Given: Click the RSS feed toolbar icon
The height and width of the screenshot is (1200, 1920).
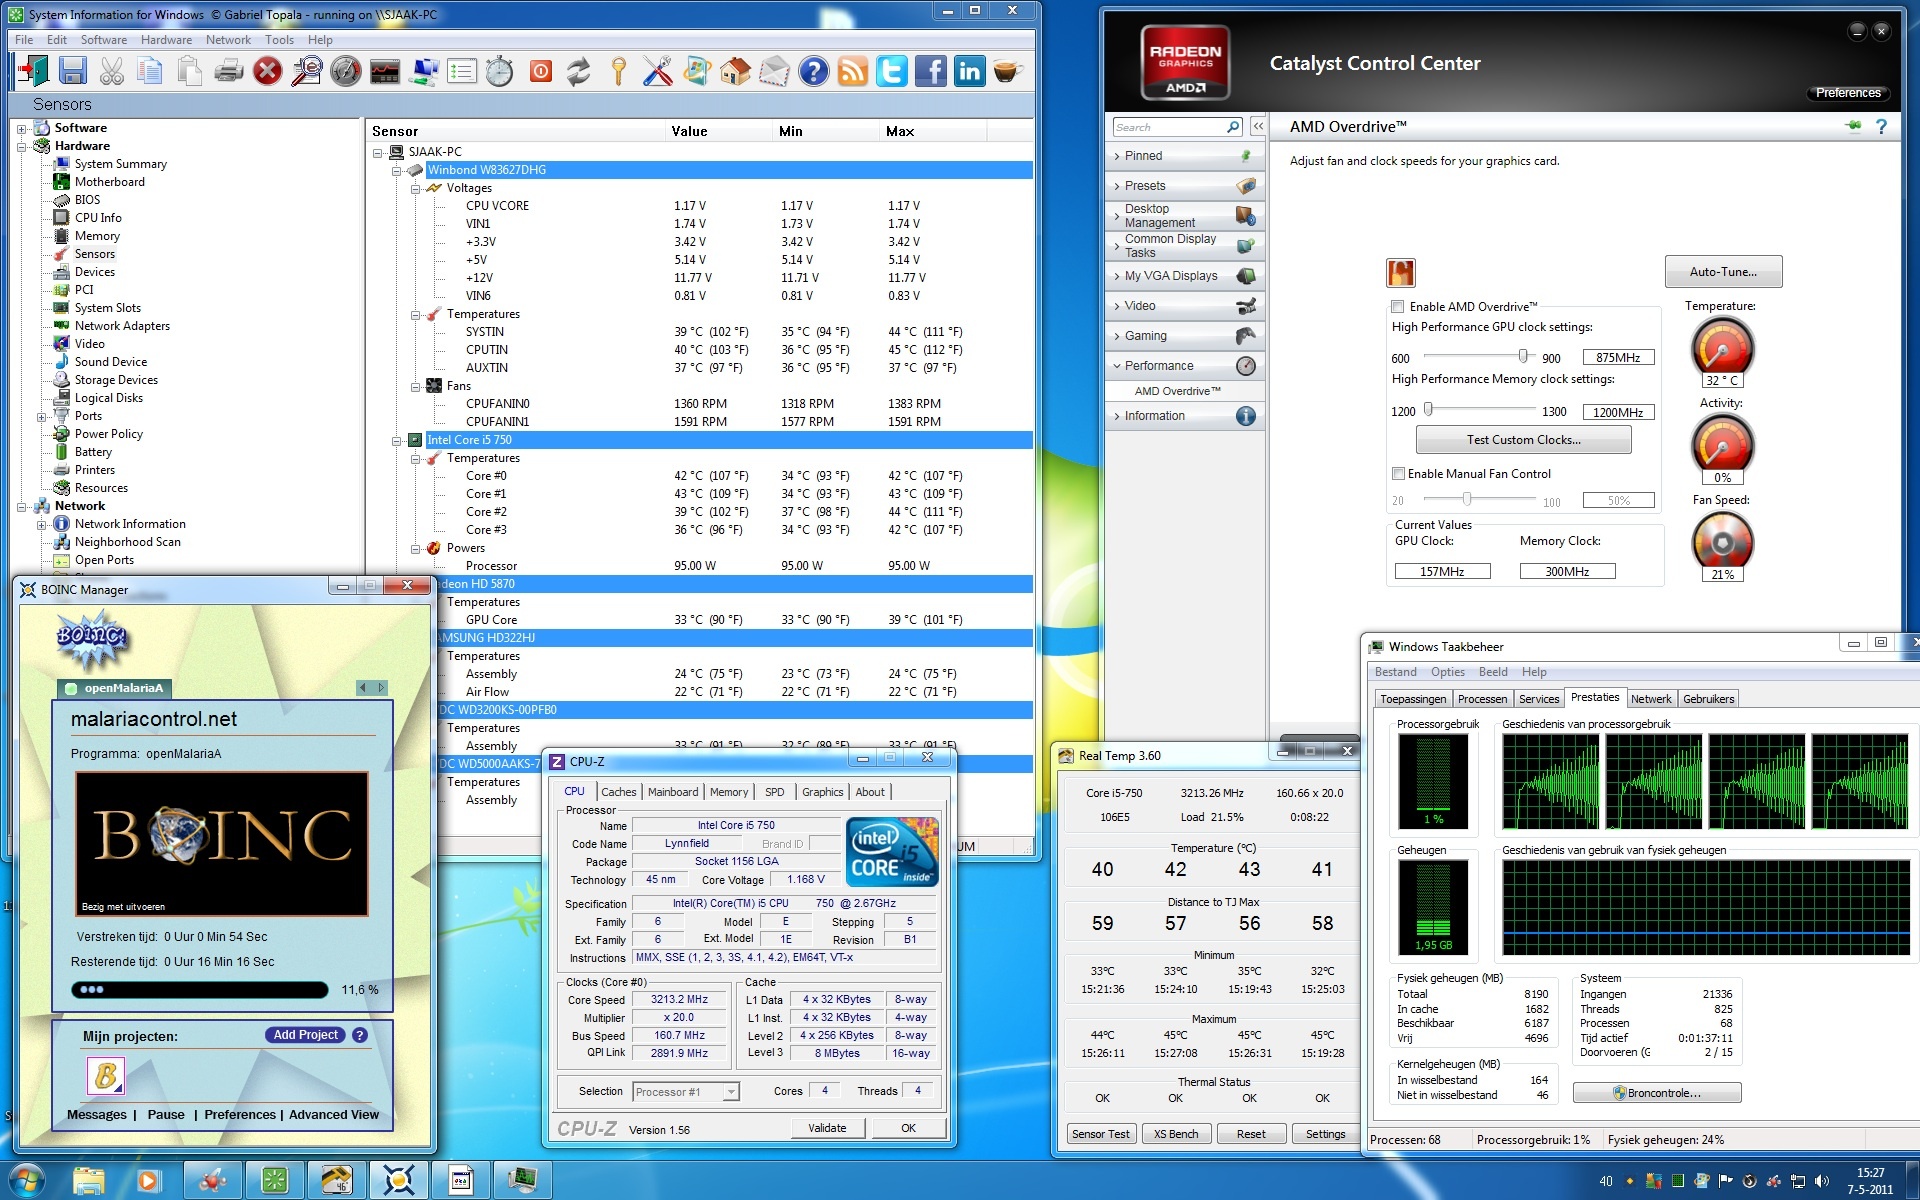Looking at the screenshot, I should point(852,71).
